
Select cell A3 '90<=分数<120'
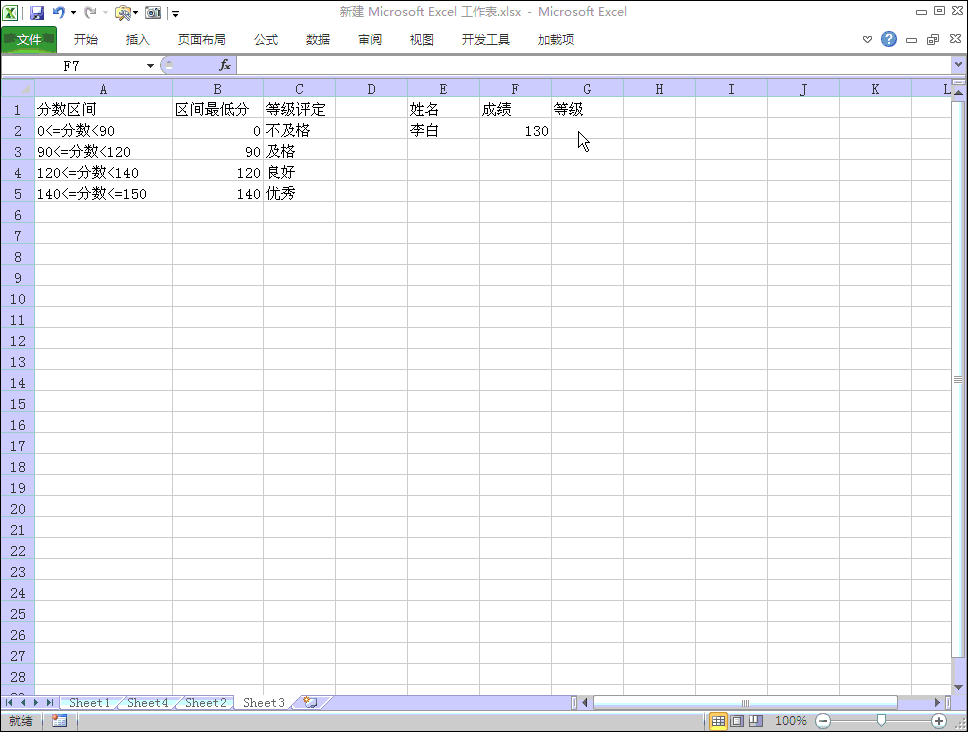coord(103,152)
